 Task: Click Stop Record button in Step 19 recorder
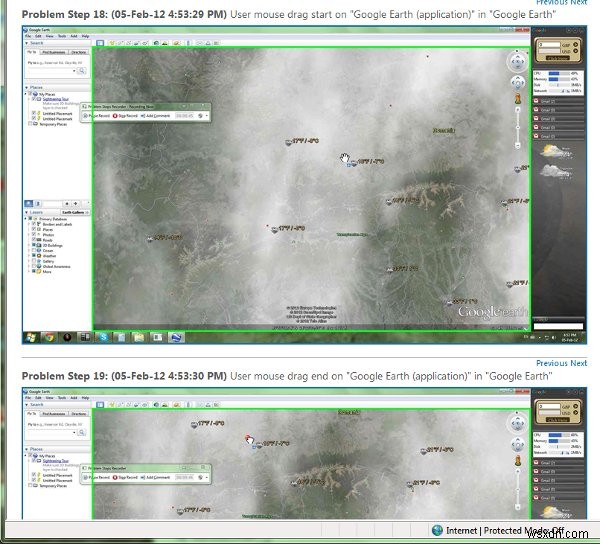click(125, 477)
